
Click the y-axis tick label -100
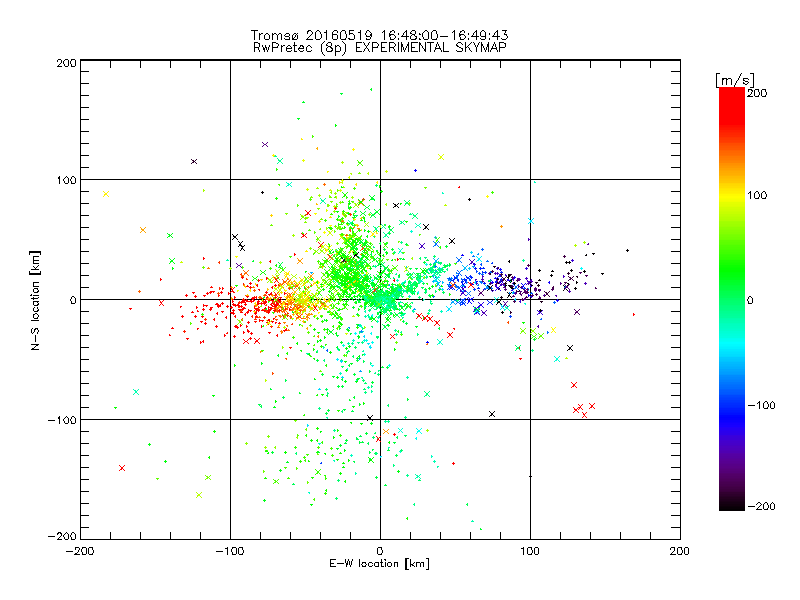[62, 420]
